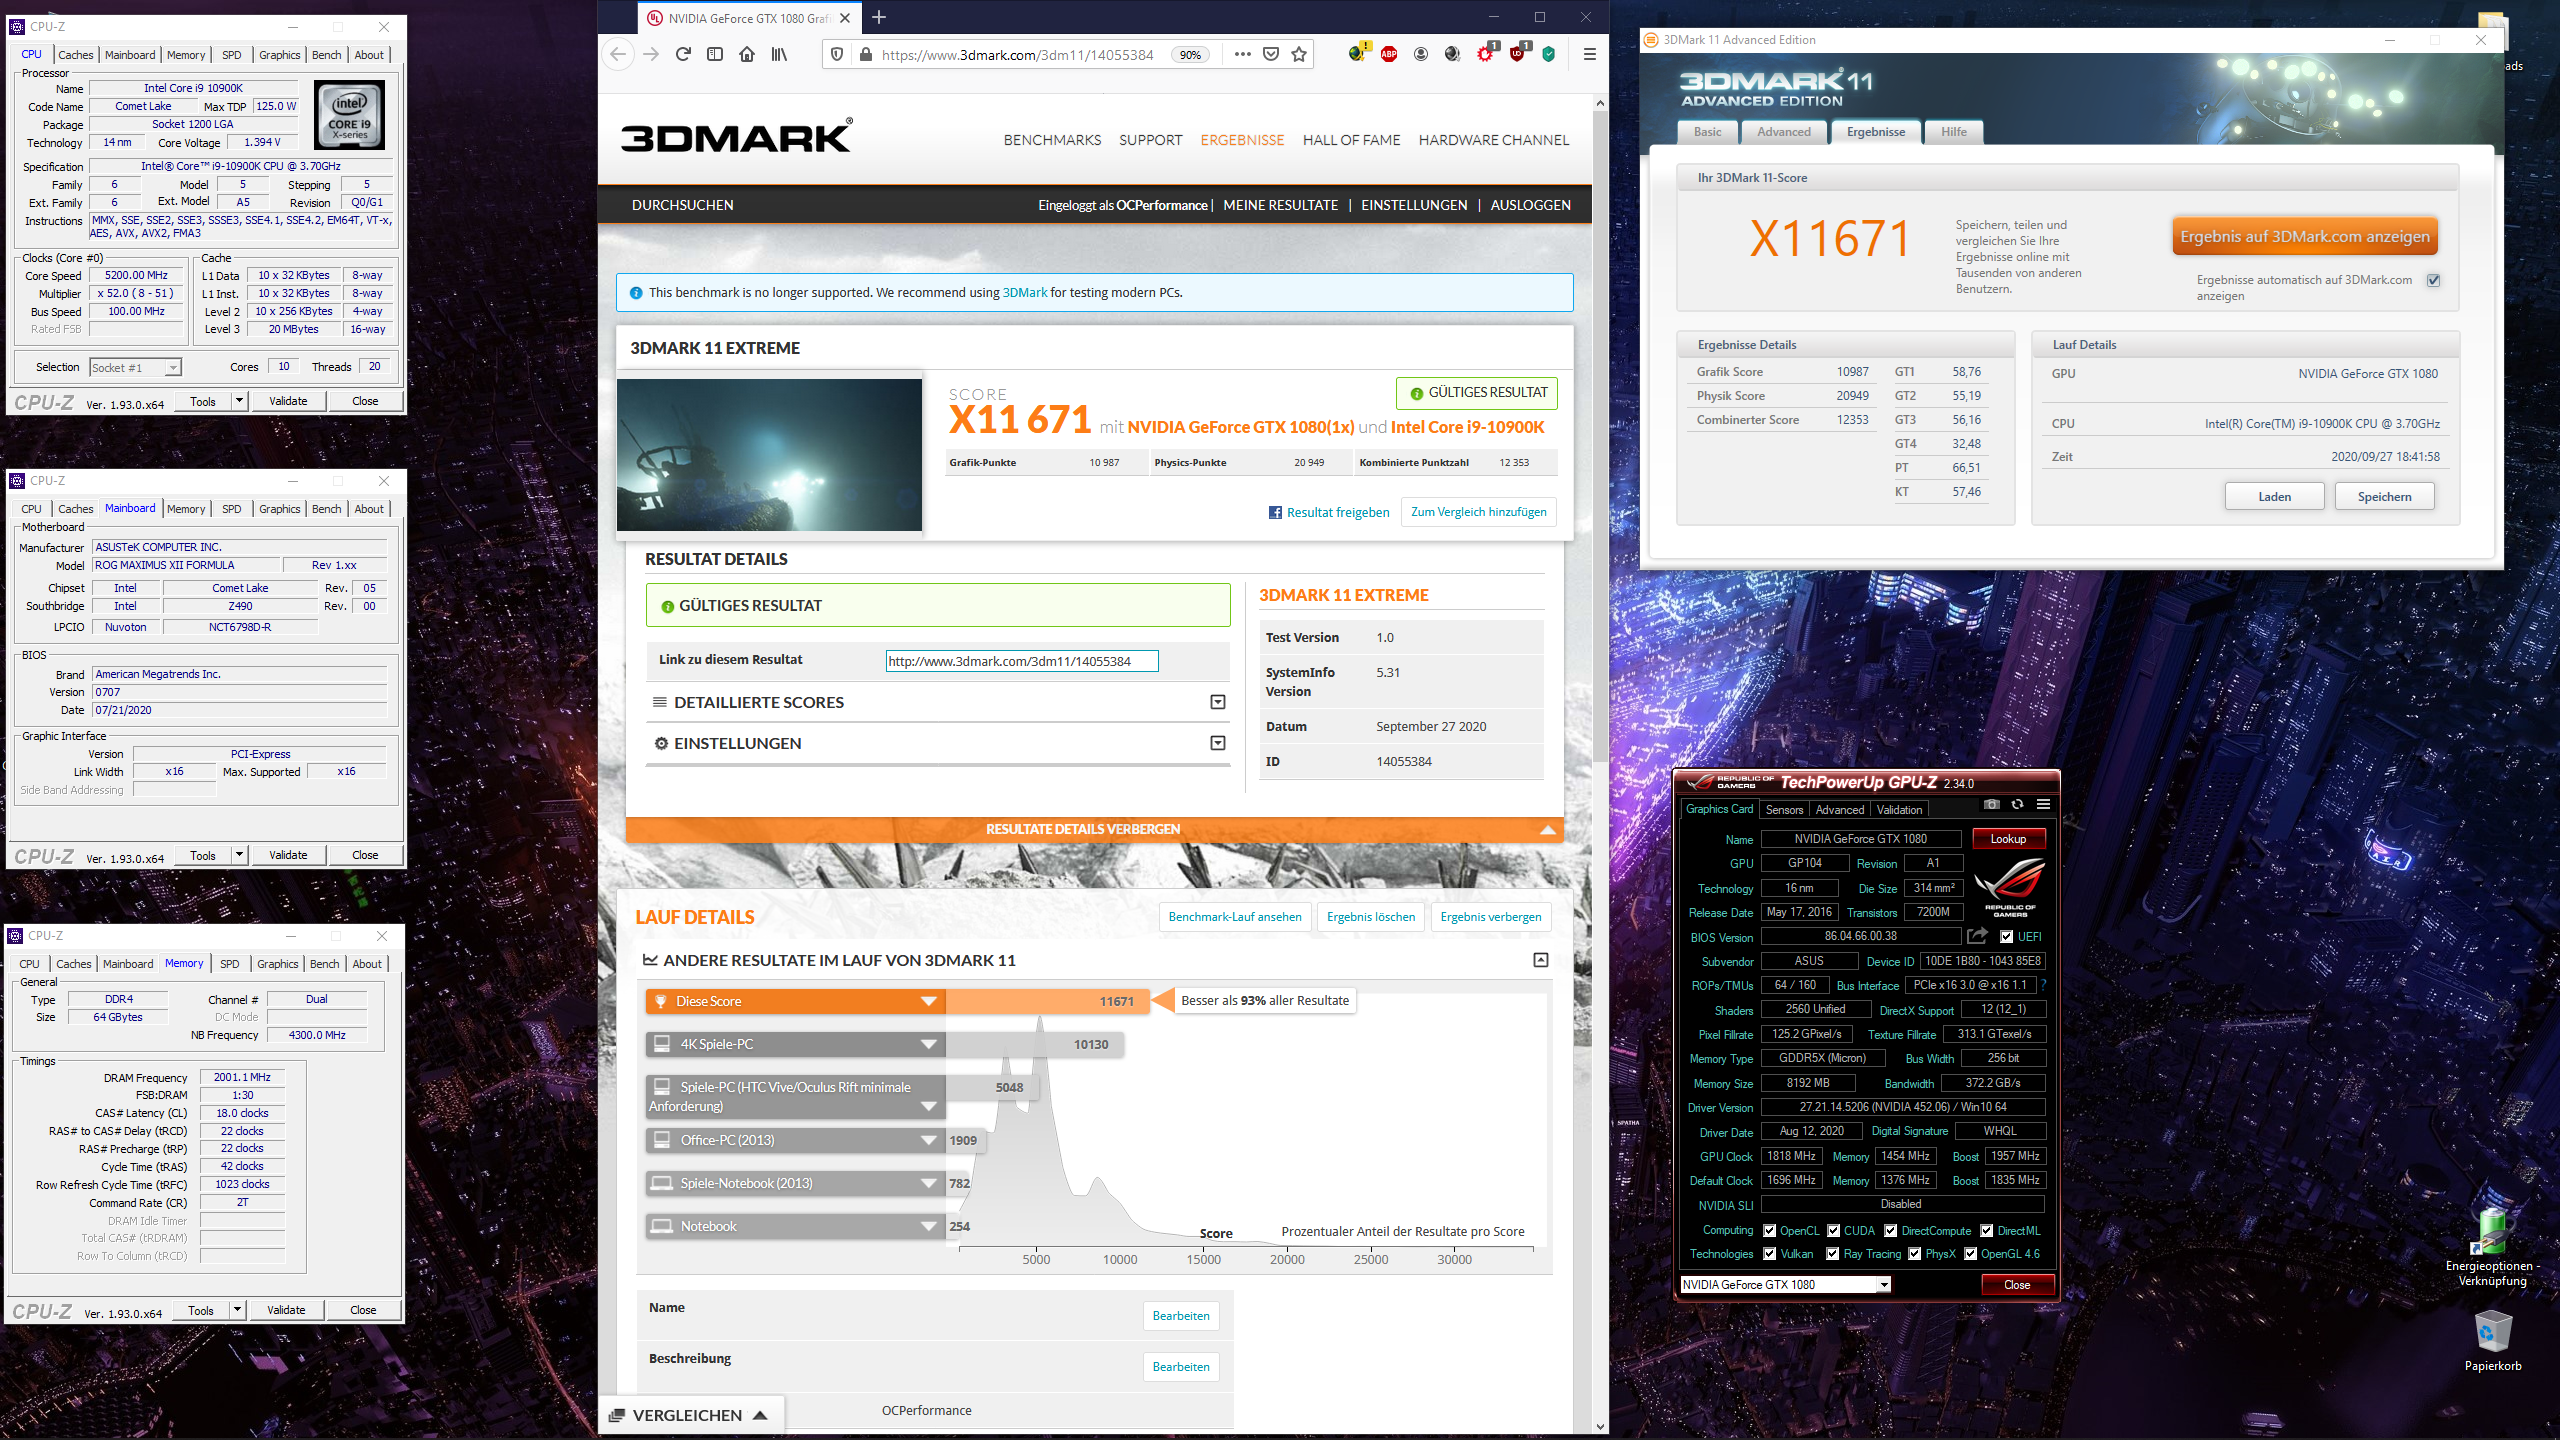Click Ergebnis auf 3DMark.com anzeigen button

[2304, 237]
